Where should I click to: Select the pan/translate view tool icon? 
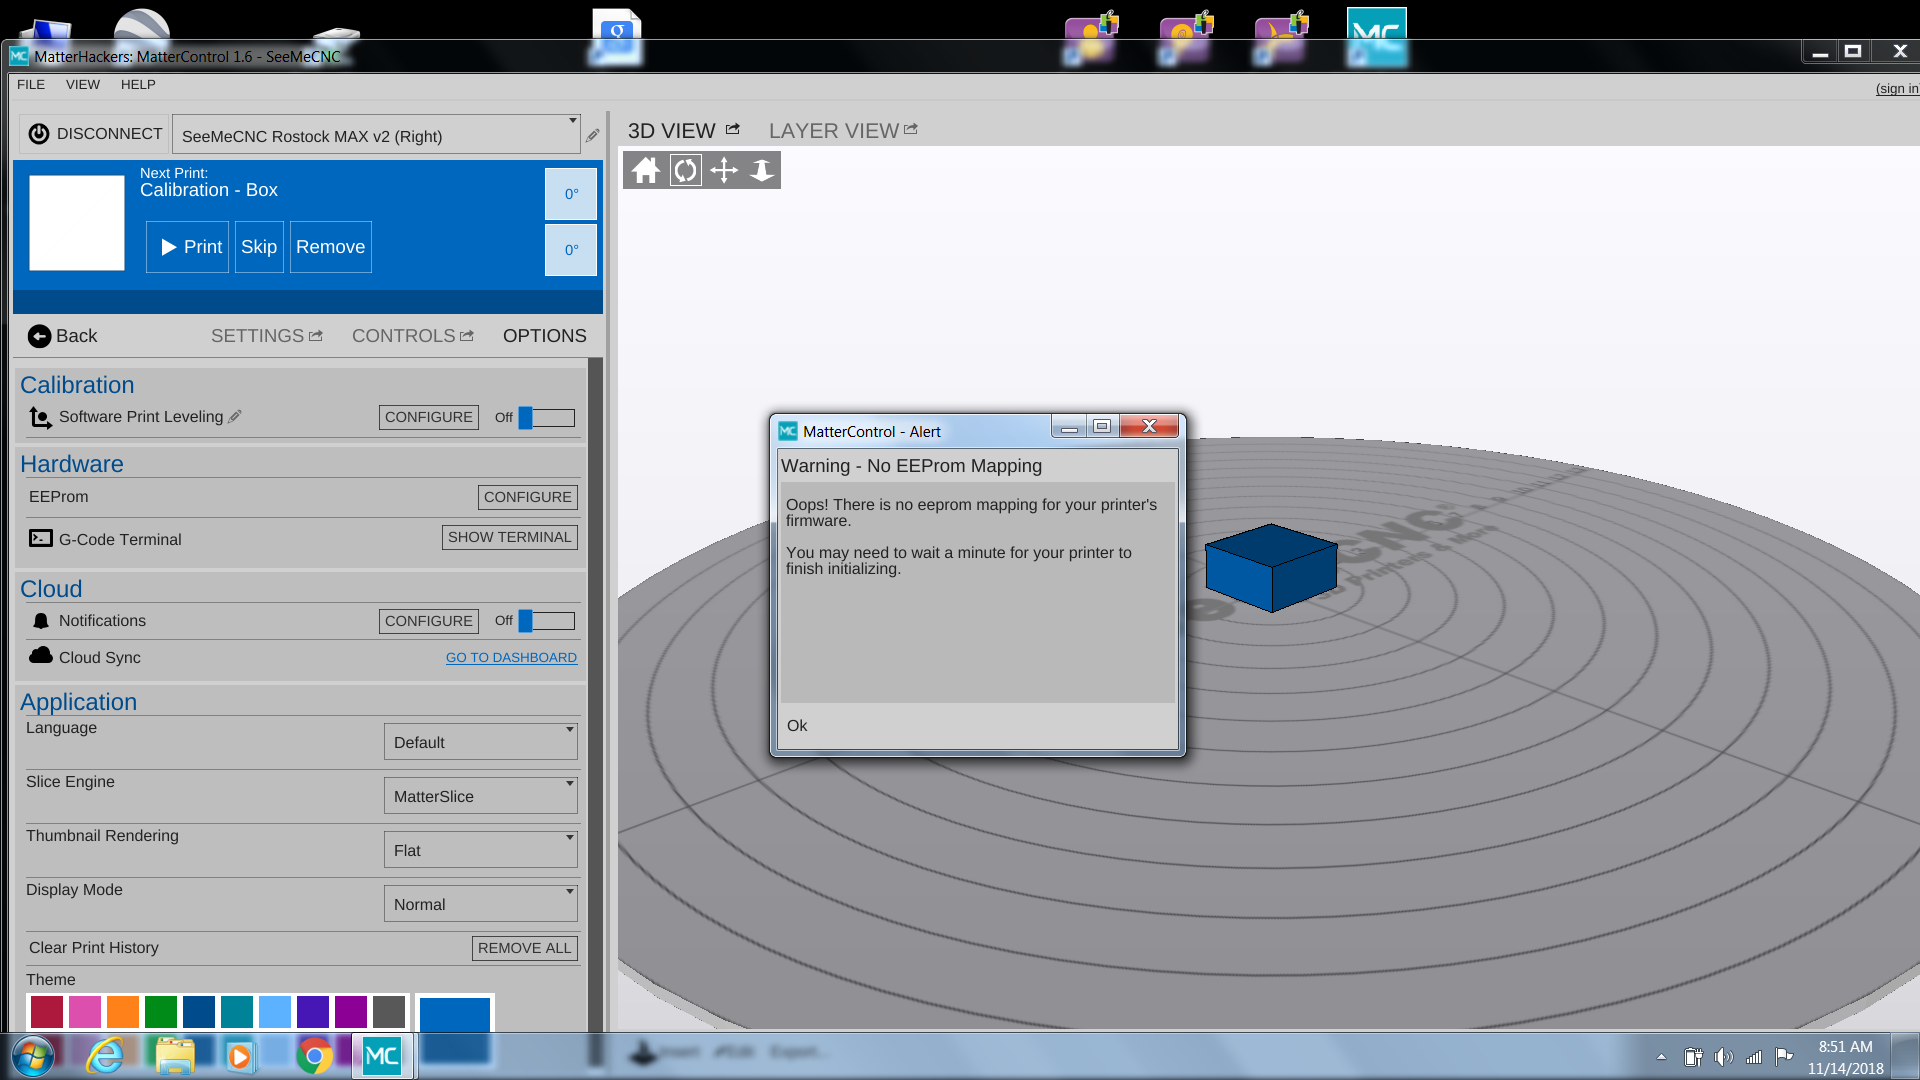[724, 171]
